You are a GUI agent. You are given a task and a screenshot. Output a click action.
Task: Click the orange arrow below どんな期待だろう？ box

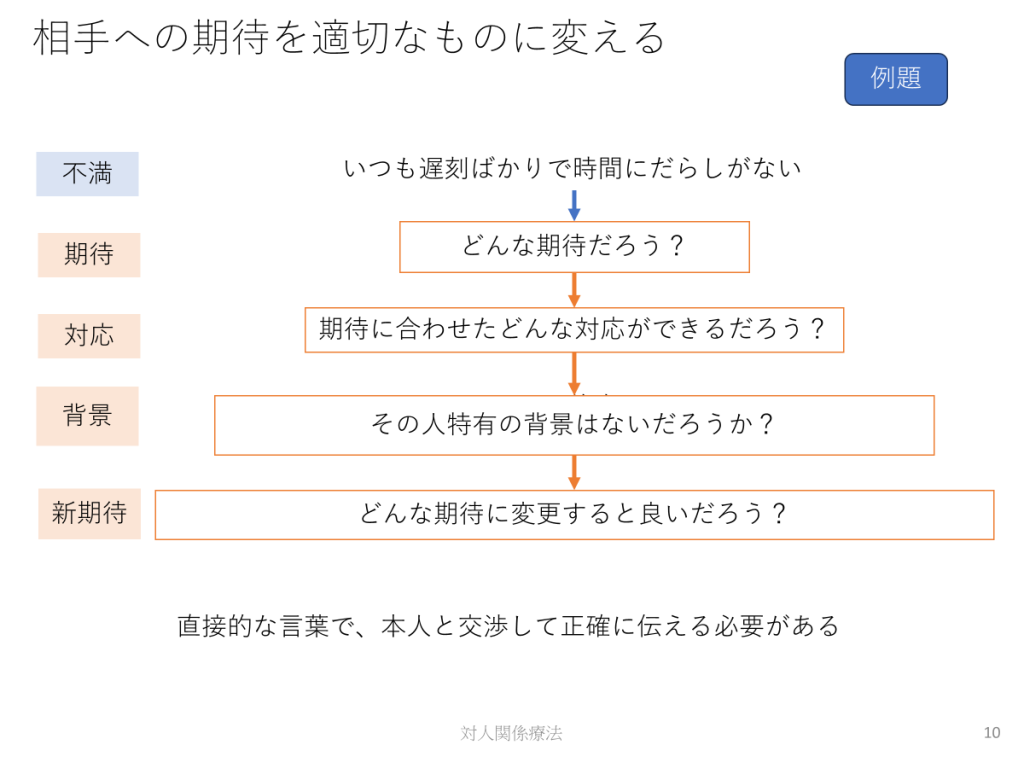pos(574,290)
